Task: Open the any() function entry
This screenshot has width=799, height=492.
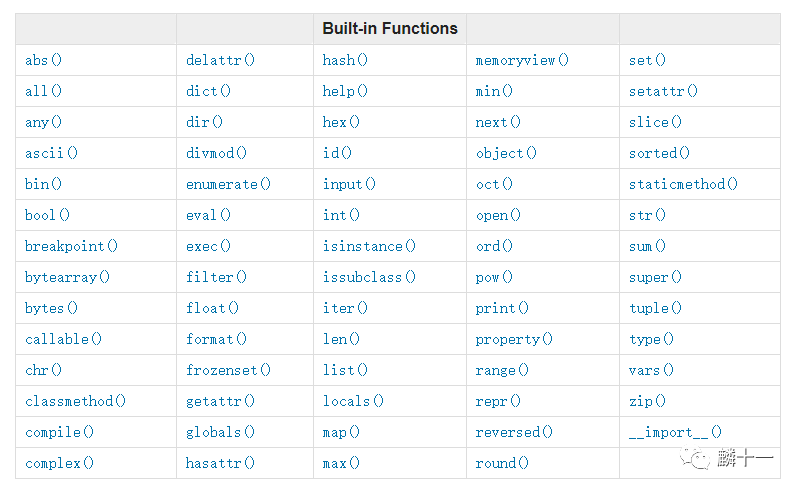Action: click(x=43, y=122)
